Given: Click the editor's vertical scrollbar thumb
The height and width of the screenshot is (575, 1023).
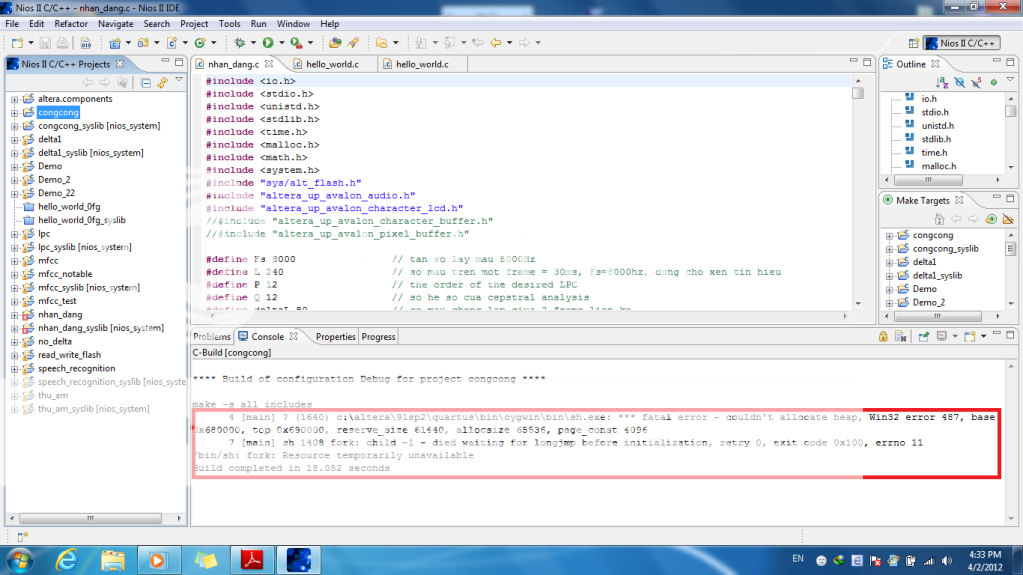Looking at the screenshot, I should click(858, 93).
